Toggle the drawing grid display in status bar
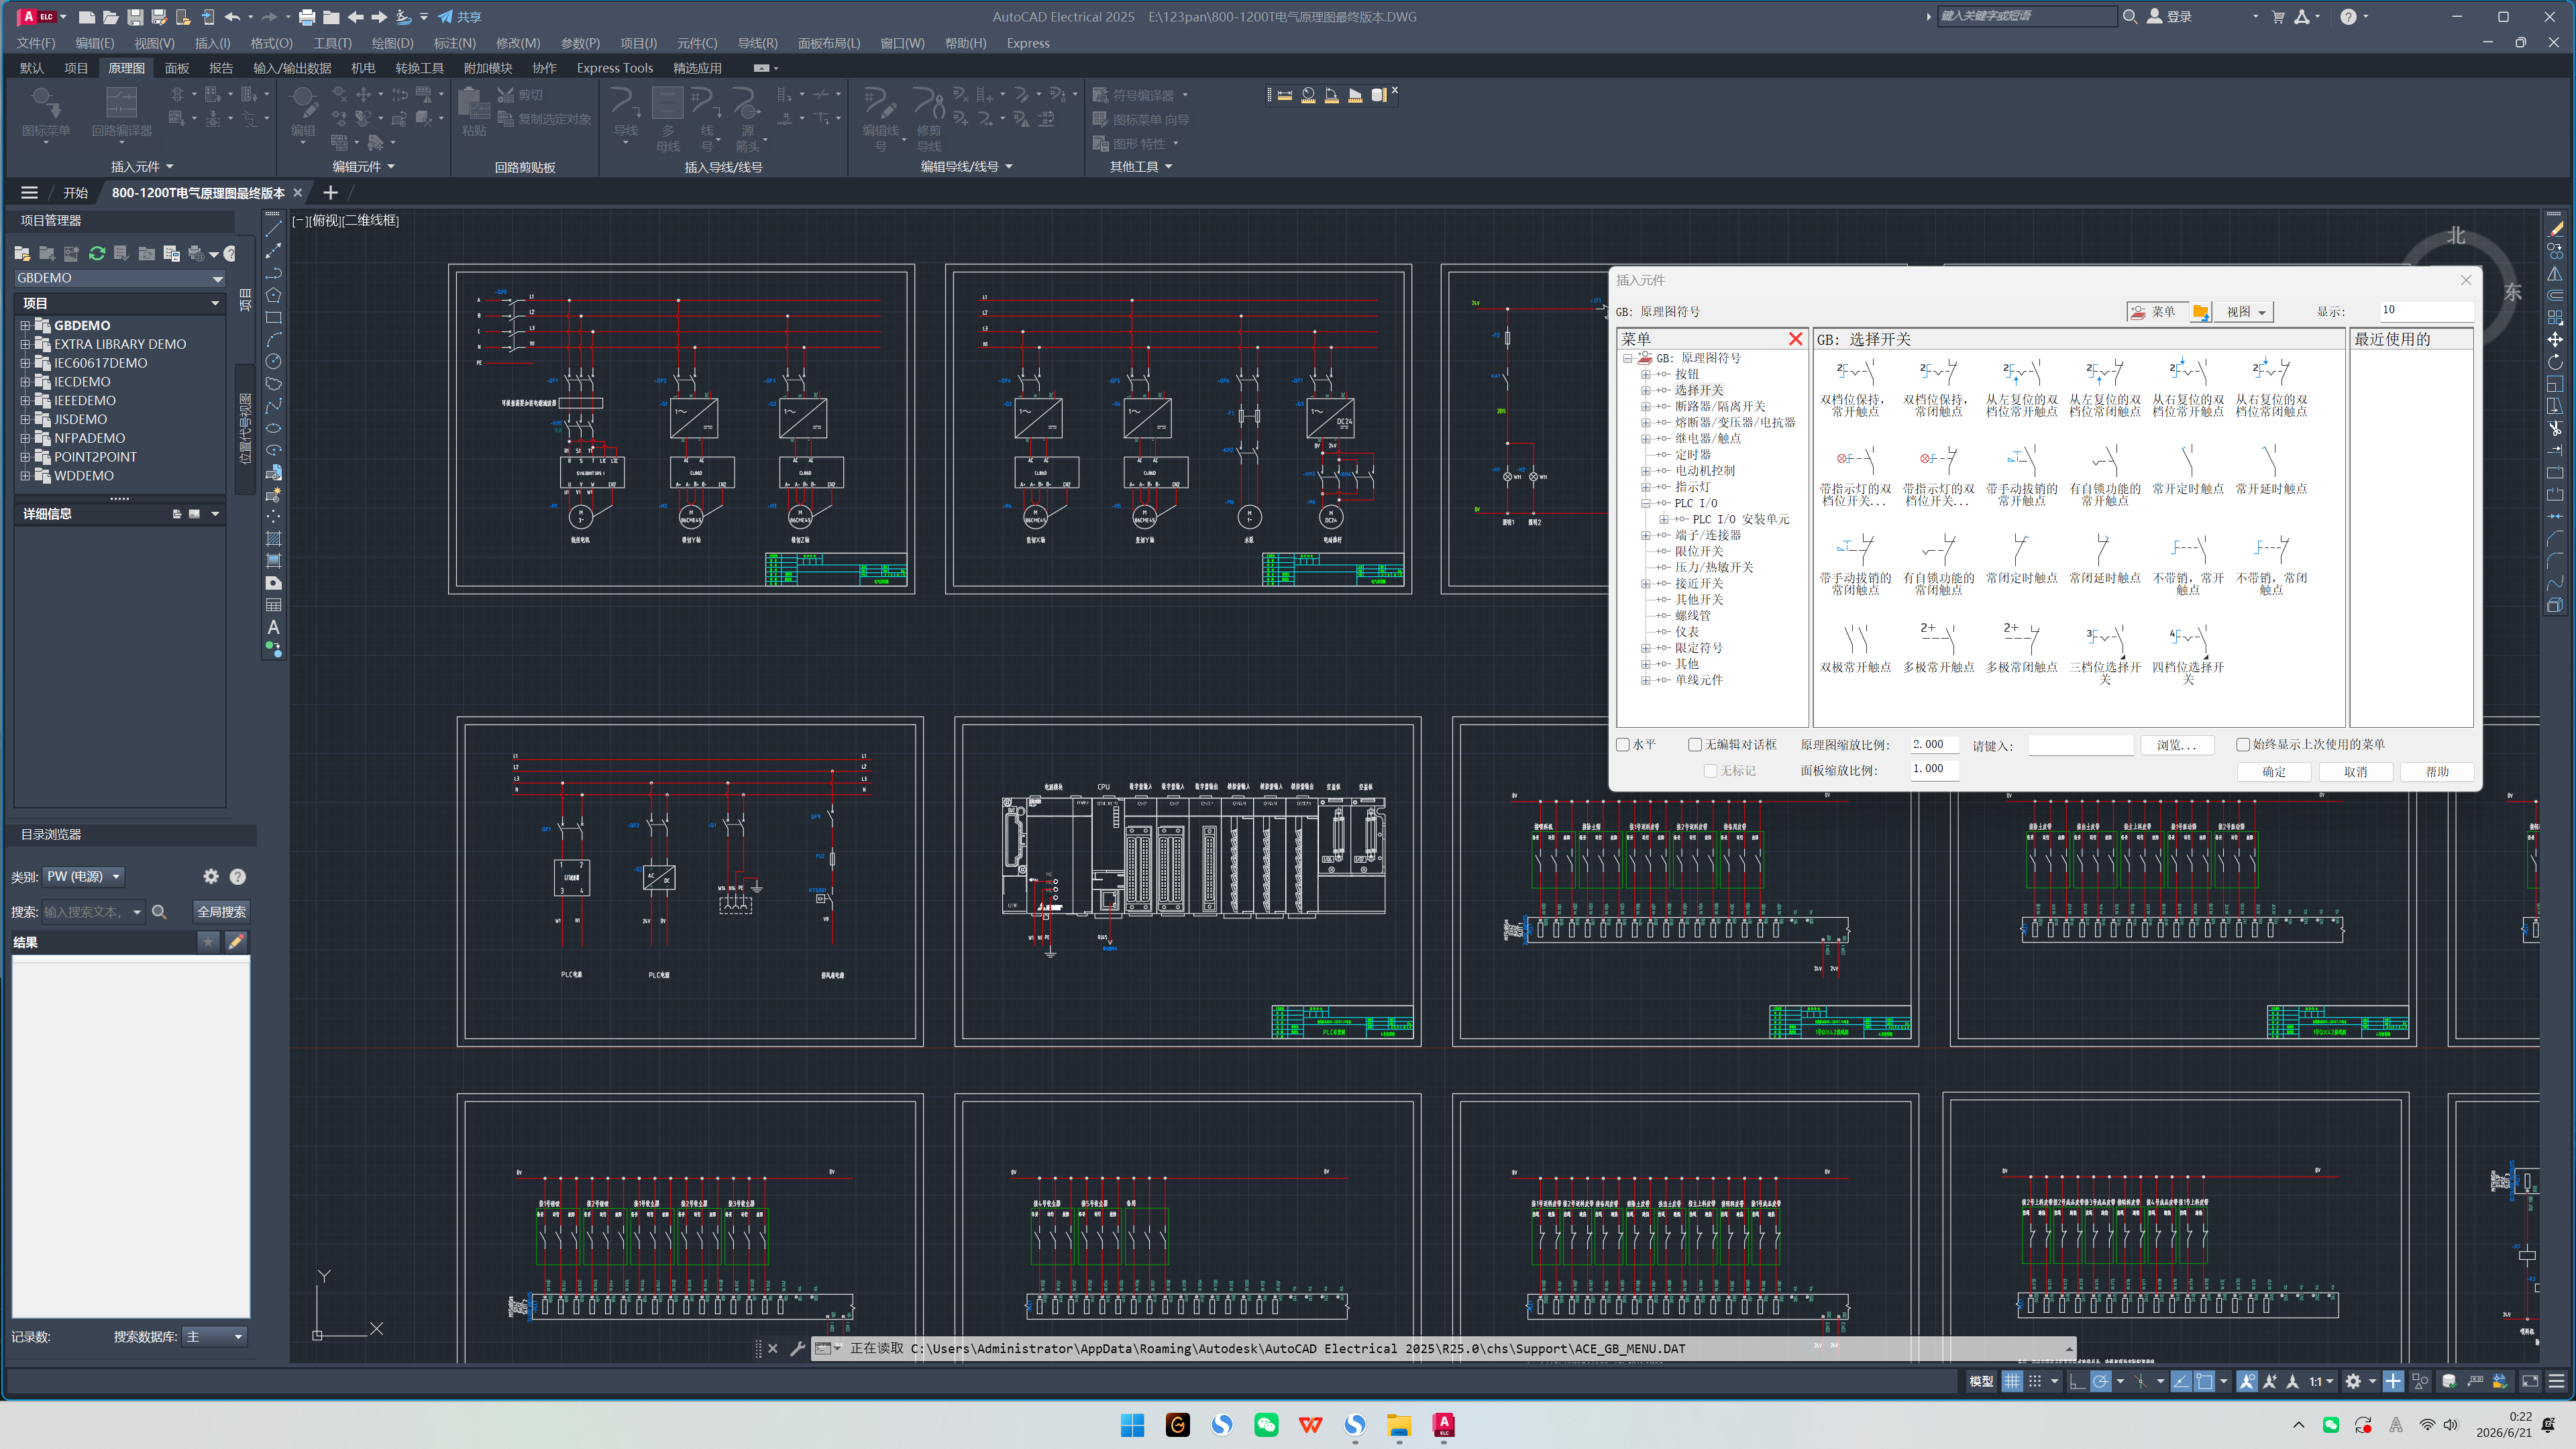 click(x=2012, y=1381)
